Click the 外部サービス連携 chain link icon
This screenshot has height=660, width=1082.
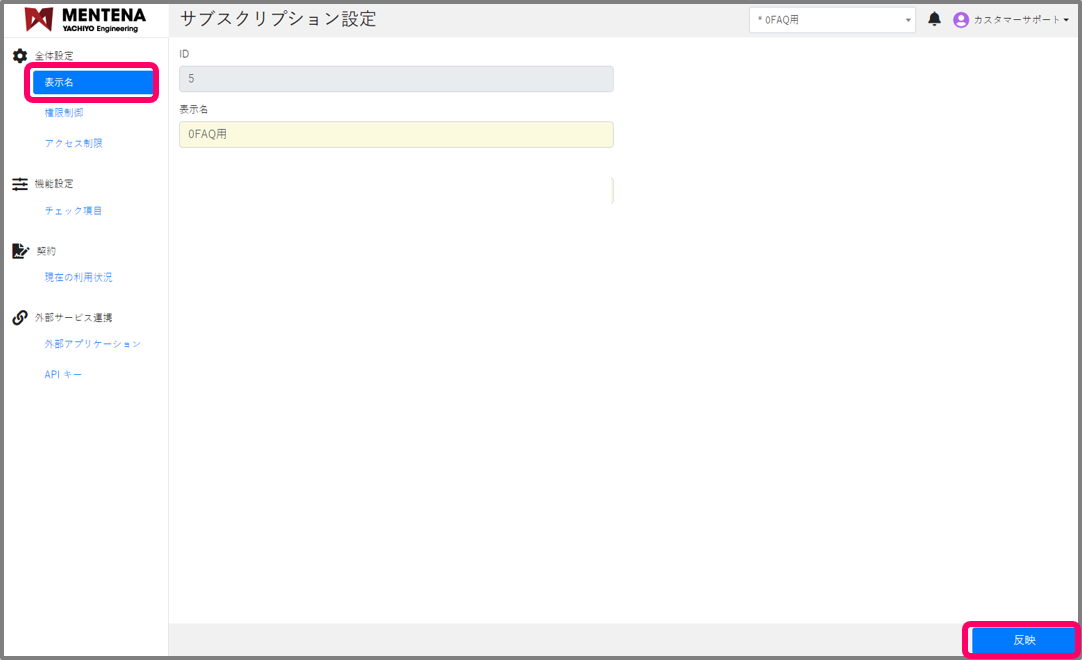18,316
